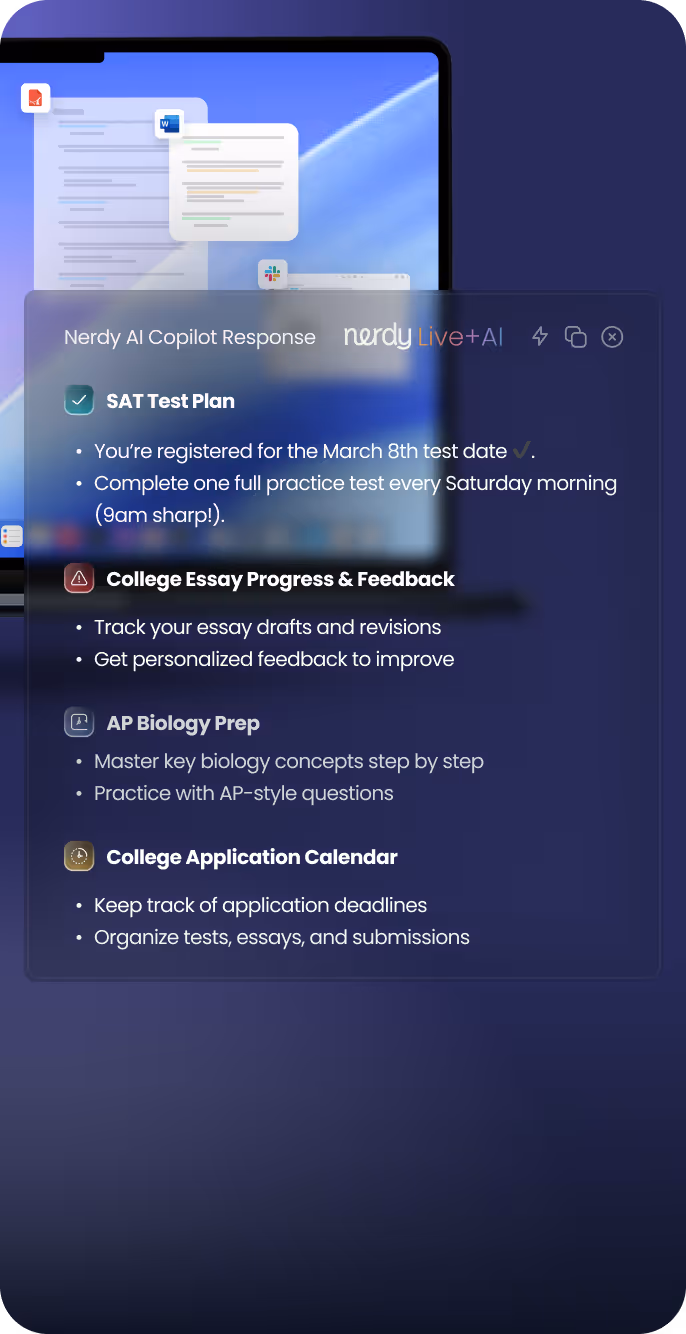The height and width of the screenshot is (1334, 686).
Task: Toggle the SAT Test Plan checkmark box
Action: [x=79, y=401]
